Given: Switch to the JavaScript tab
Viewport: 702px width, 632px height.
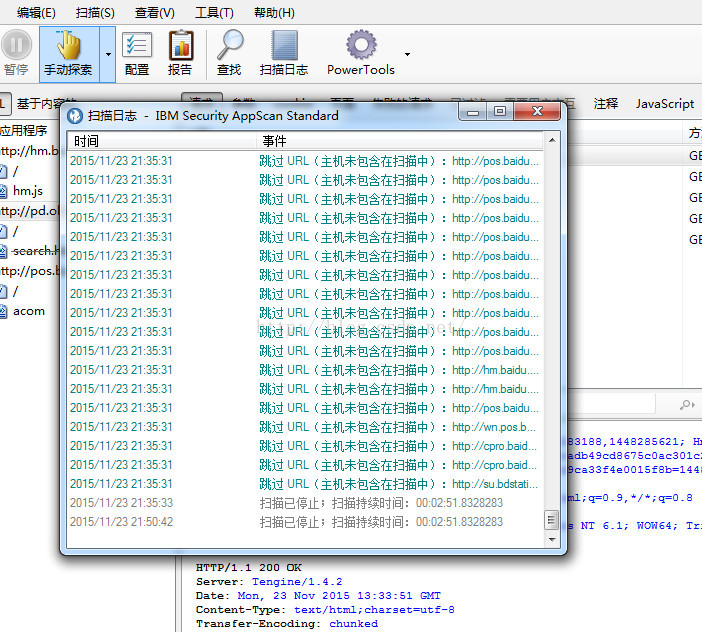Looking at the screenshot, I should [x=665, y=104].
